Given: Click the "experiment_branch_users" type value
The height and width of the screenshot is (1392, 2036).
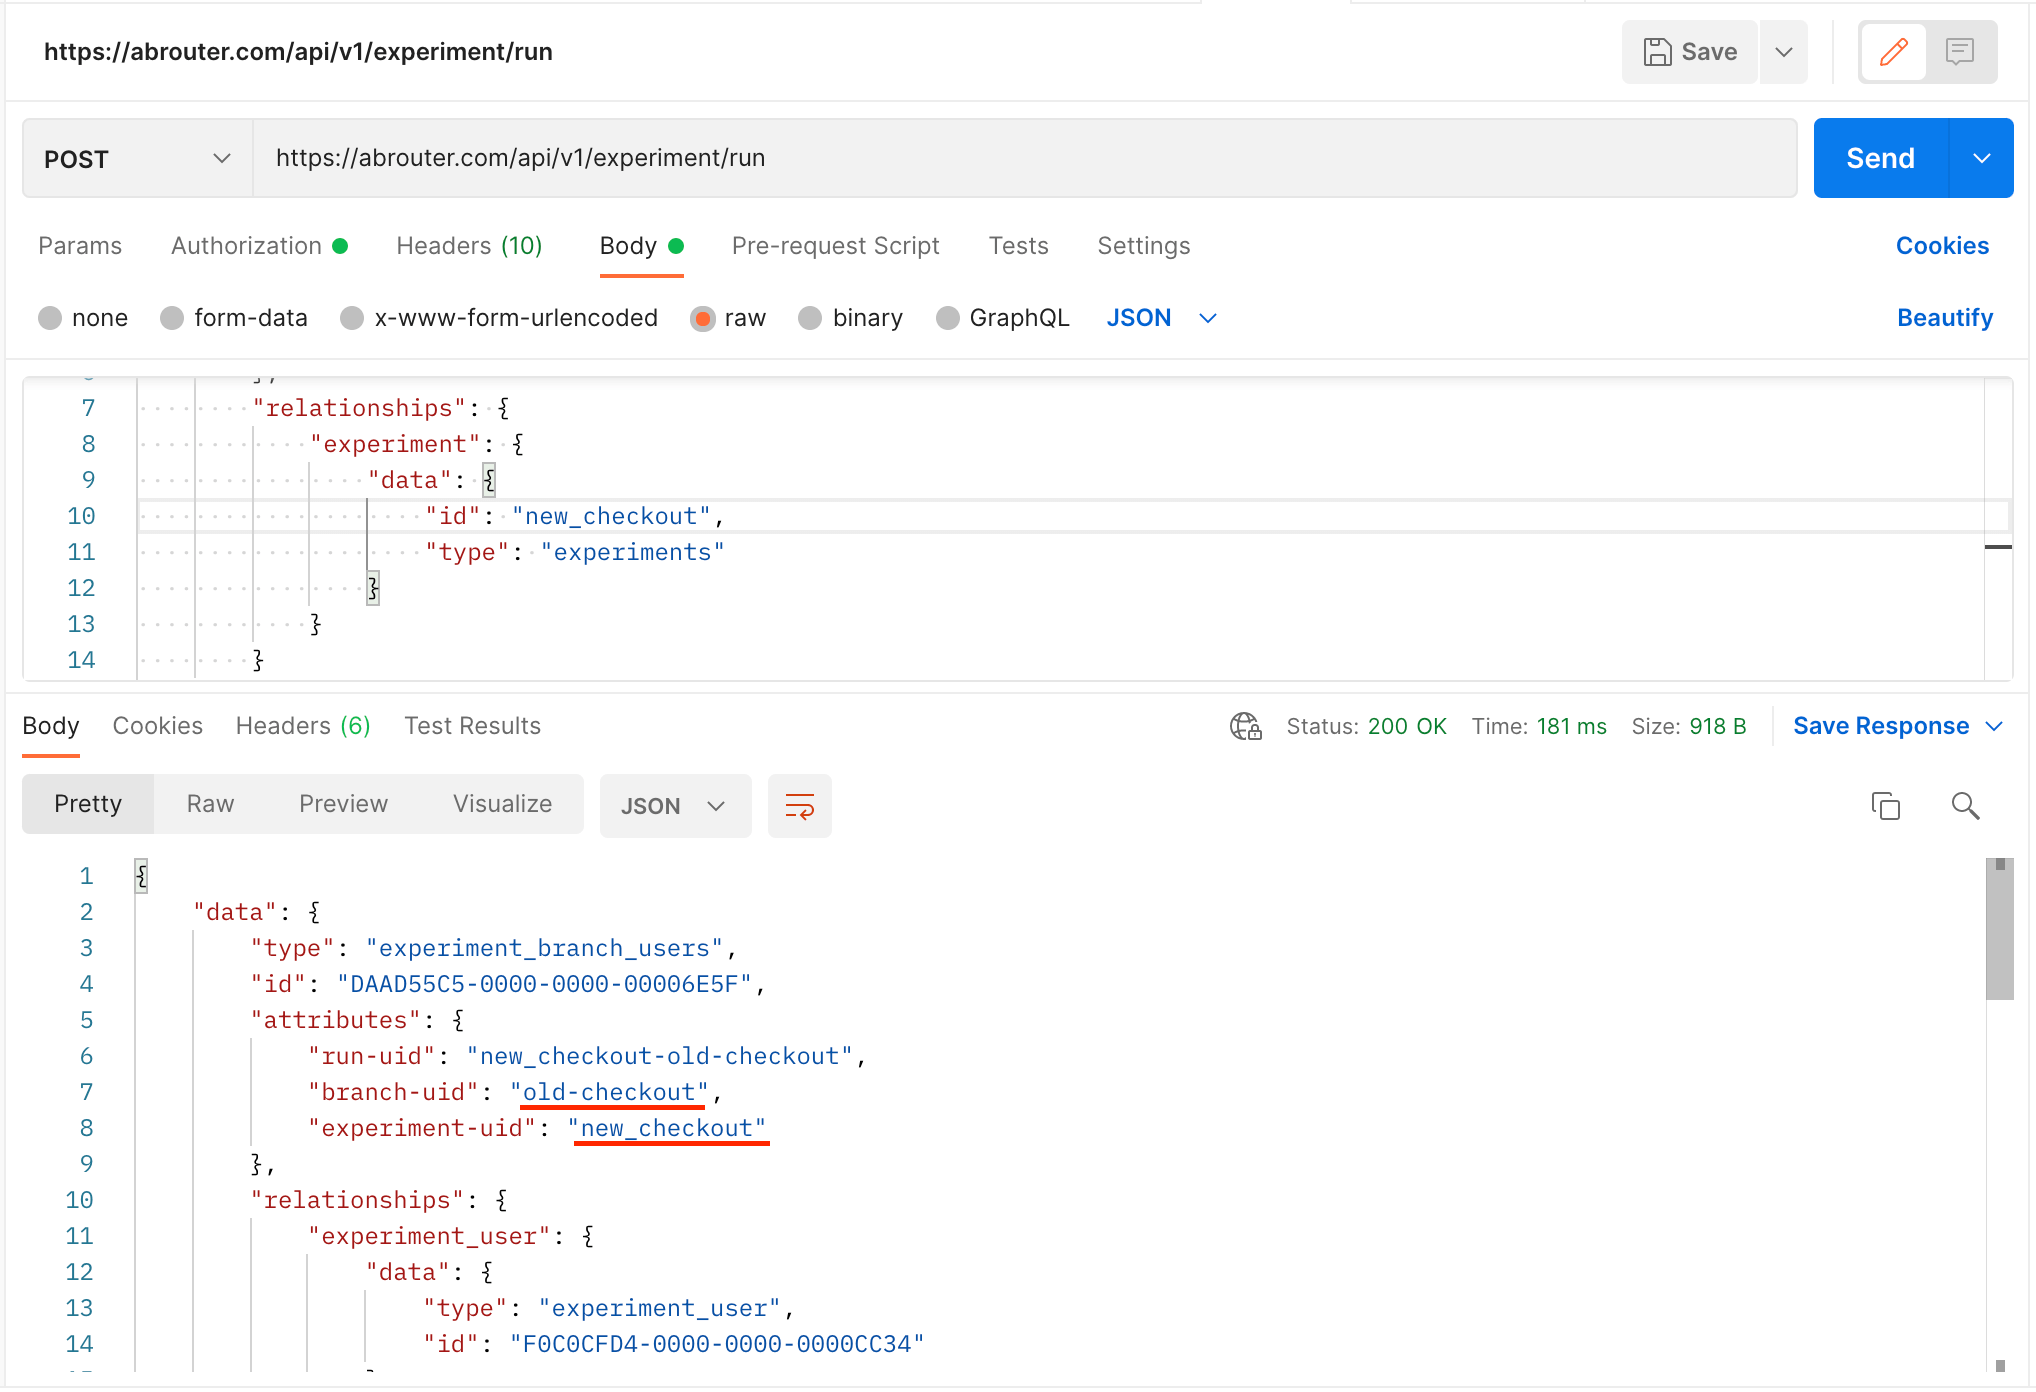Looking at the screenshot, I should pos(544,948).
